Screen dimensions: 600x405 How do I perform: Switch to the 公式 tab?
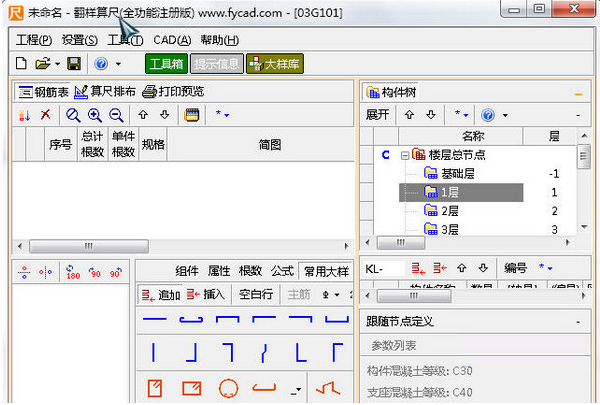click(282, 271)
